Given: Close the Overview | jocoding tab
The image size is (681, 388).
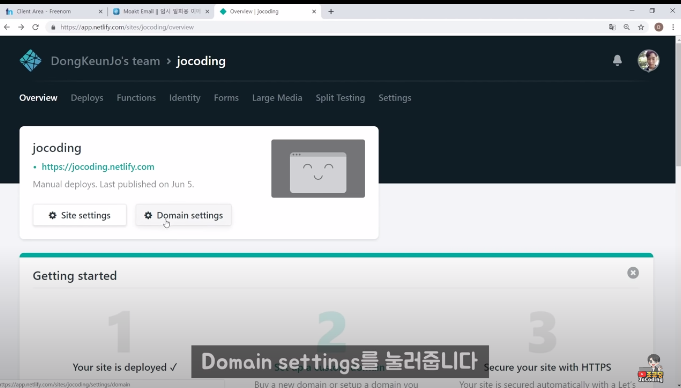Looking at the screenshot, I should pyautogui.click(x=314, y=11).
